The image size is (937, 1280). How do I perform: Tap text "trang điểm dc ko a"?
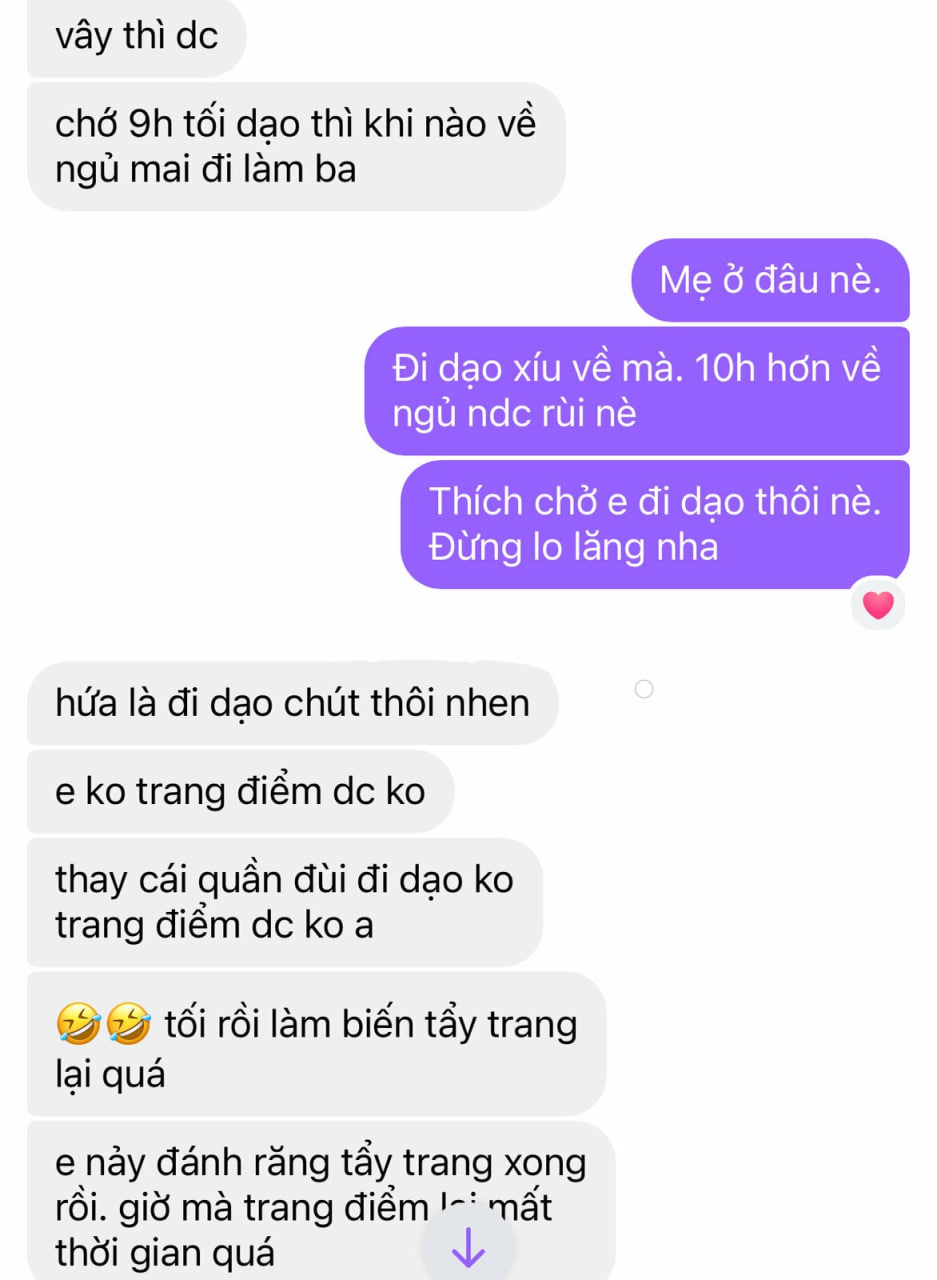[x=214, y=925]
